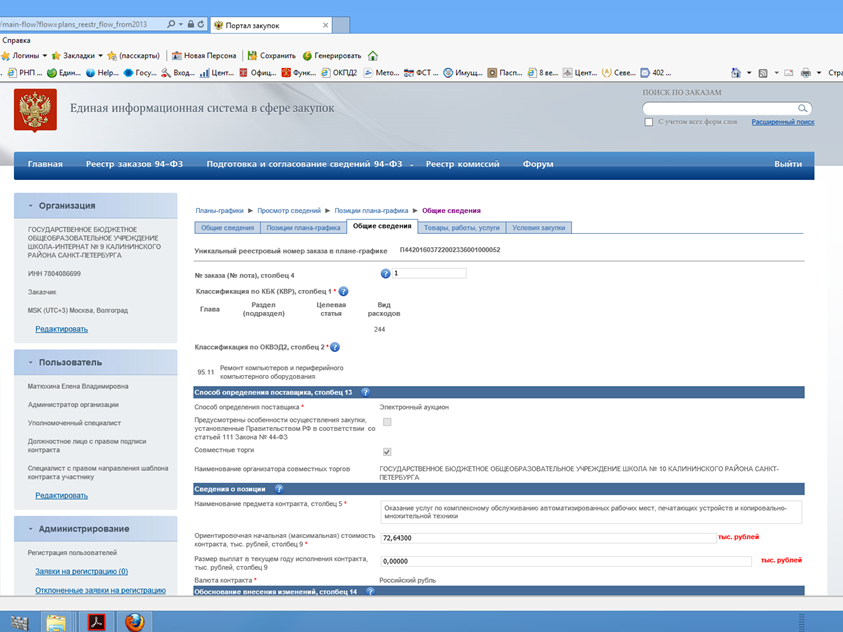The image size is (843, 632).
Task: Open the print options dropdown arrow
Action: tap(819, 73)
